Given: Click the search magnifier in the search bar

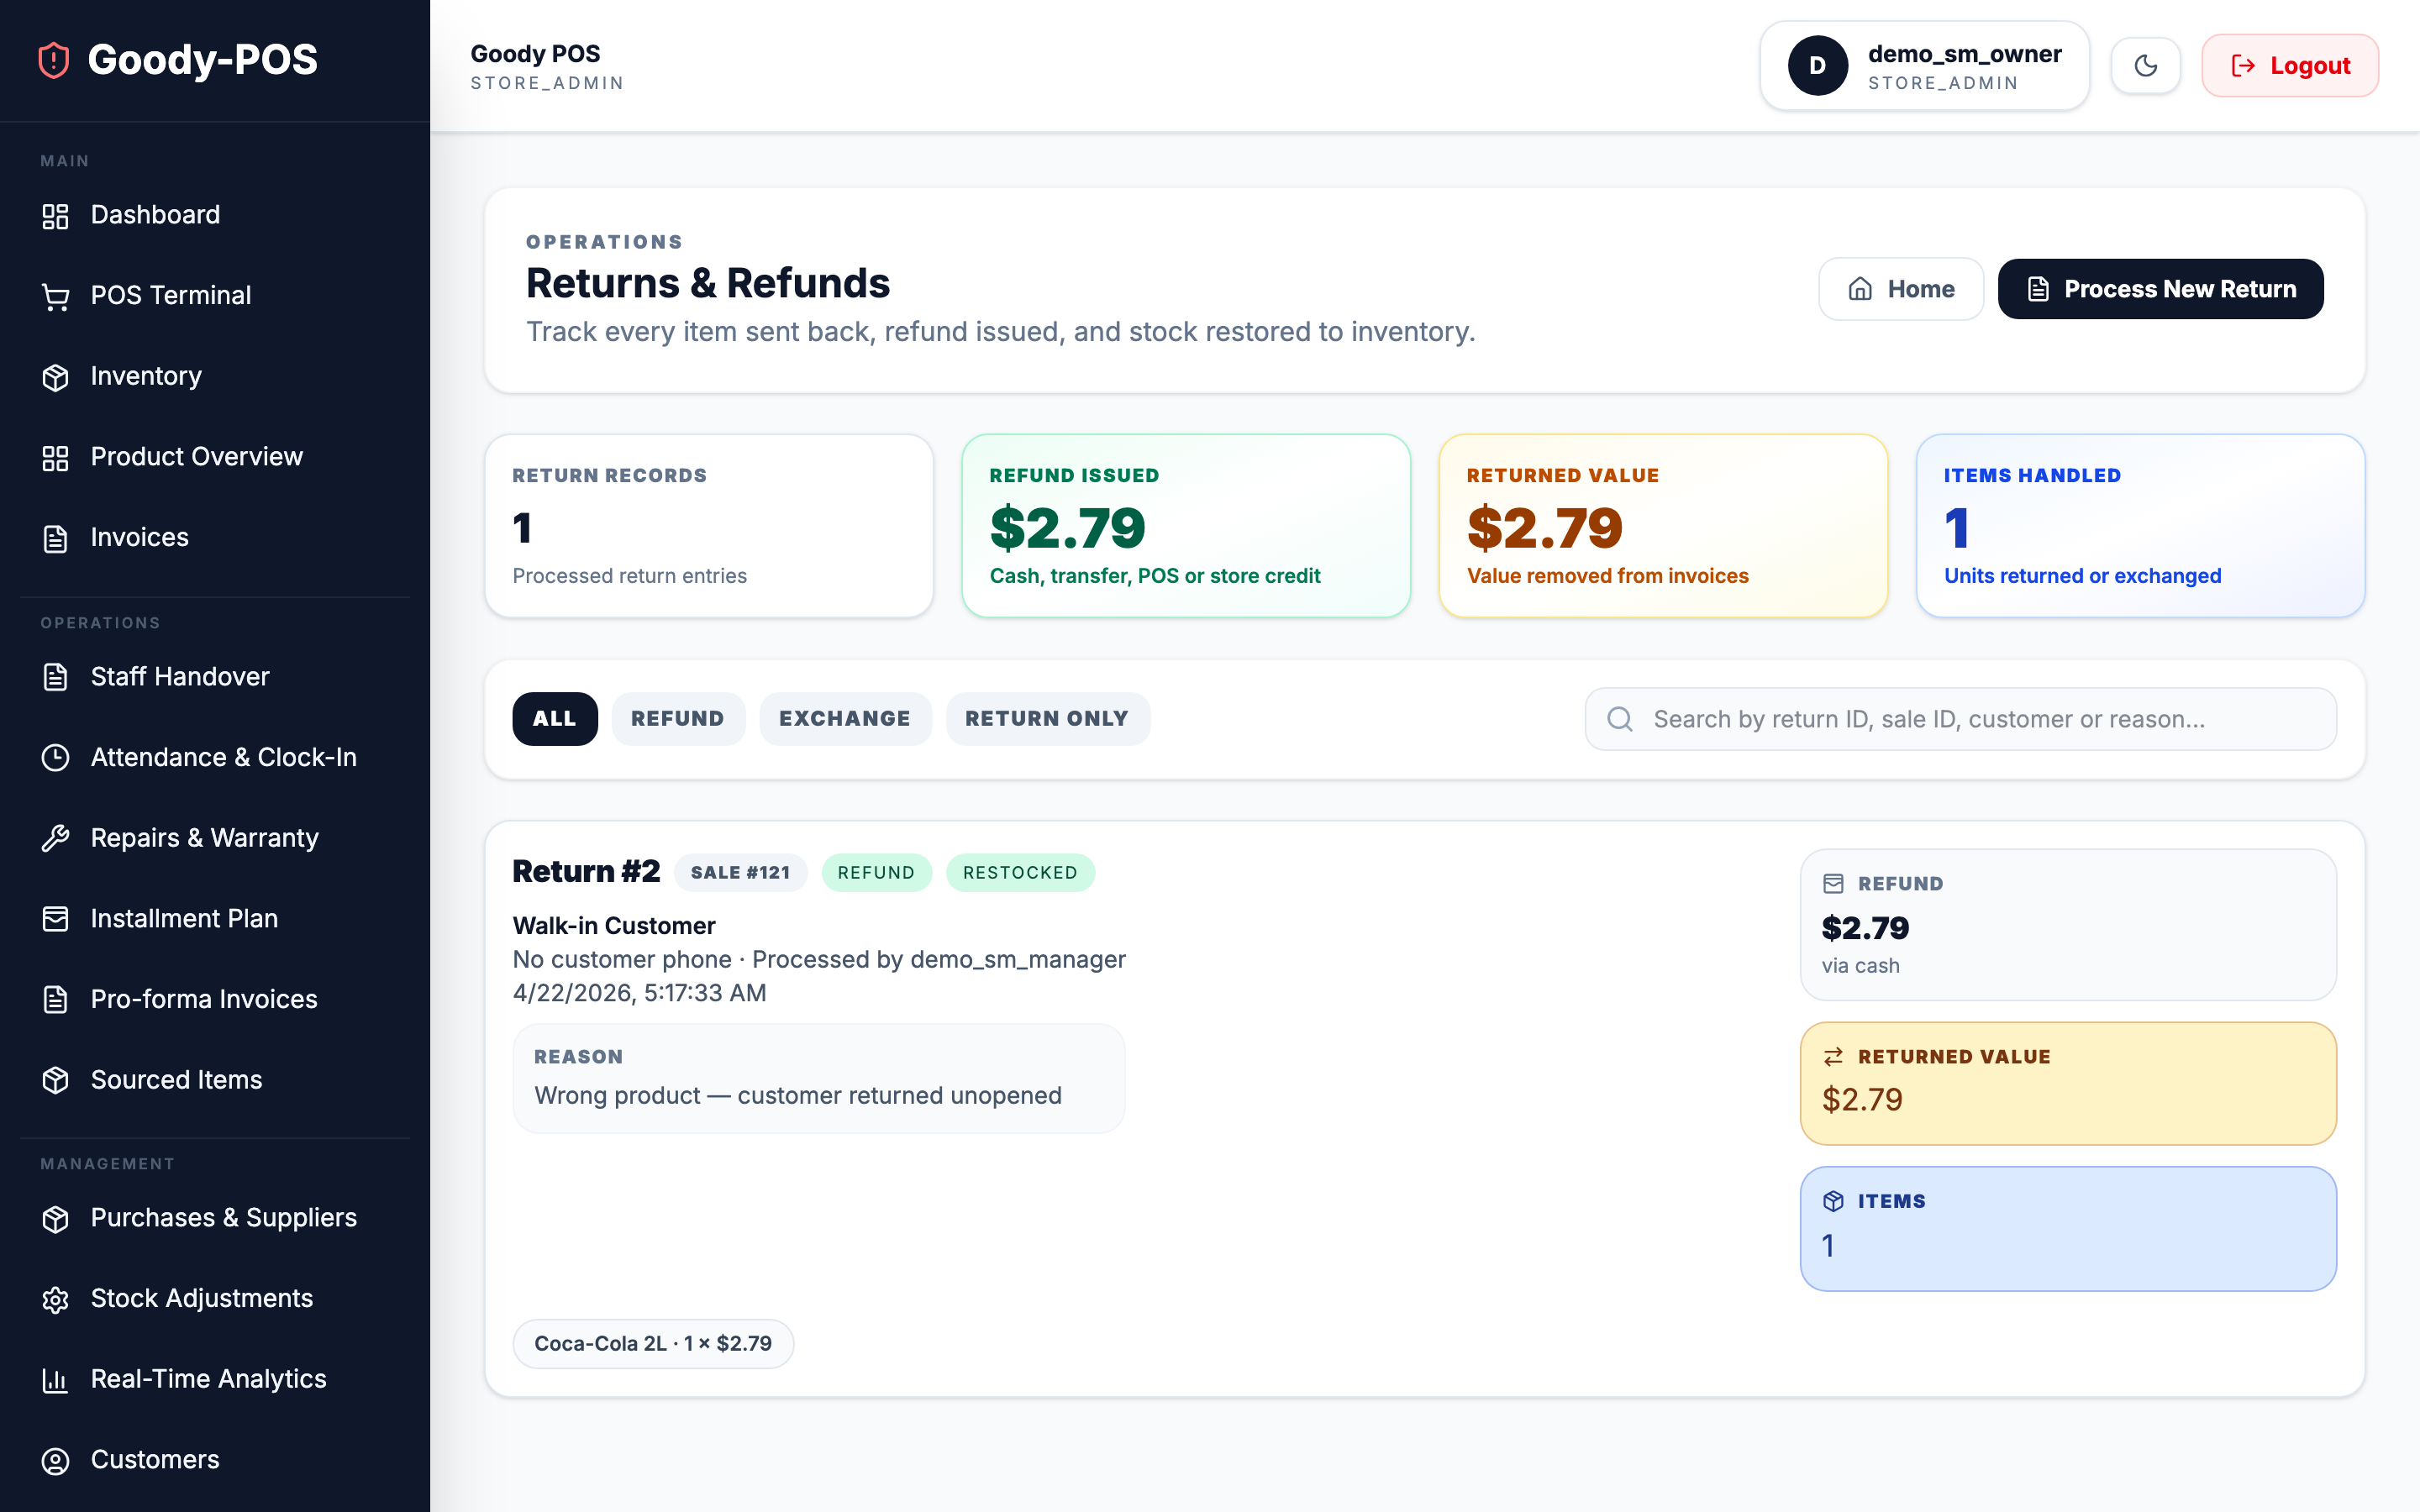Looking at the screenshot, I should [1620, 718].
